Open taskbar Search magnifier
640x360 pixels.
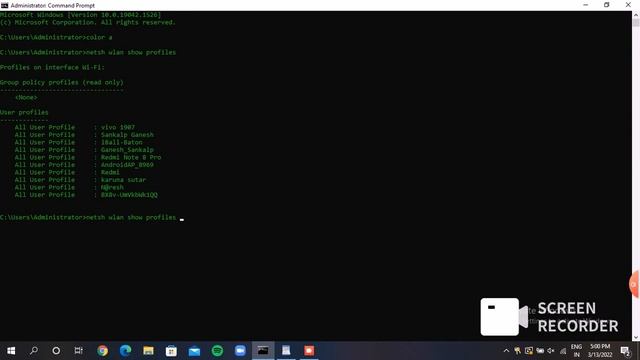pos(34,351)
